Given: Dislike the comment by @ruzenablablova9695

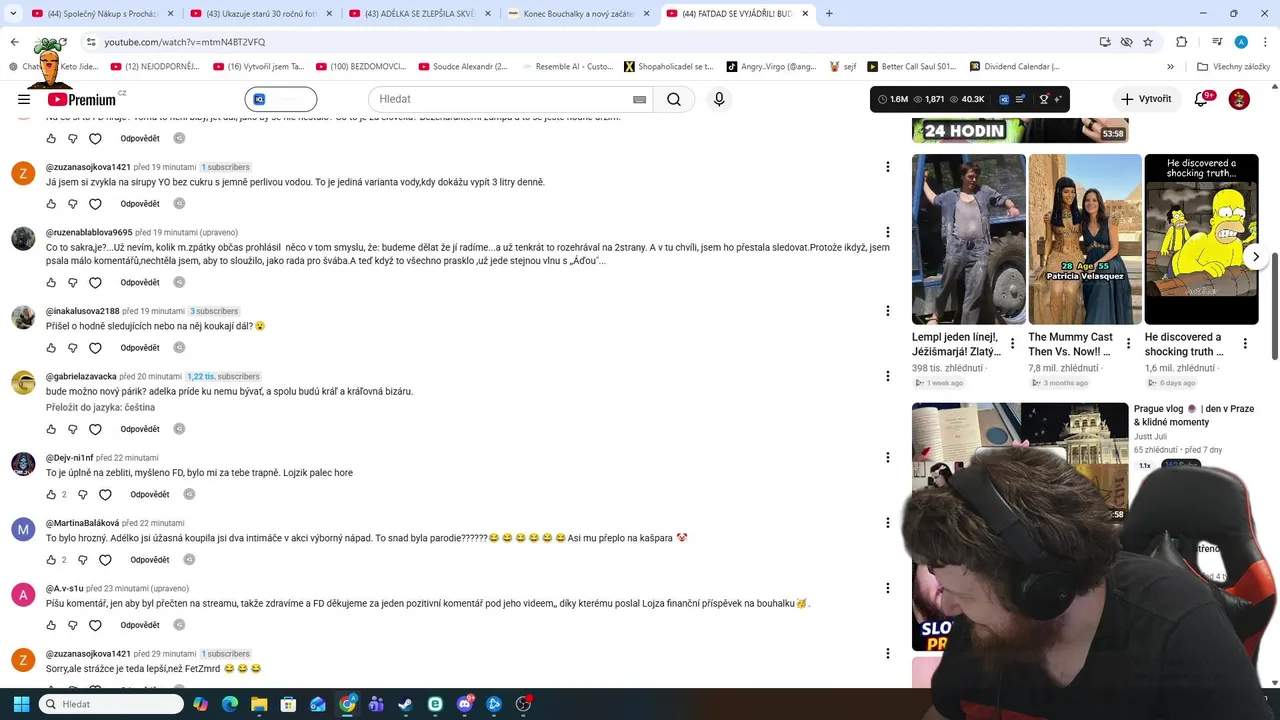Looking at the screenshot, I should [x=73, y=283].
